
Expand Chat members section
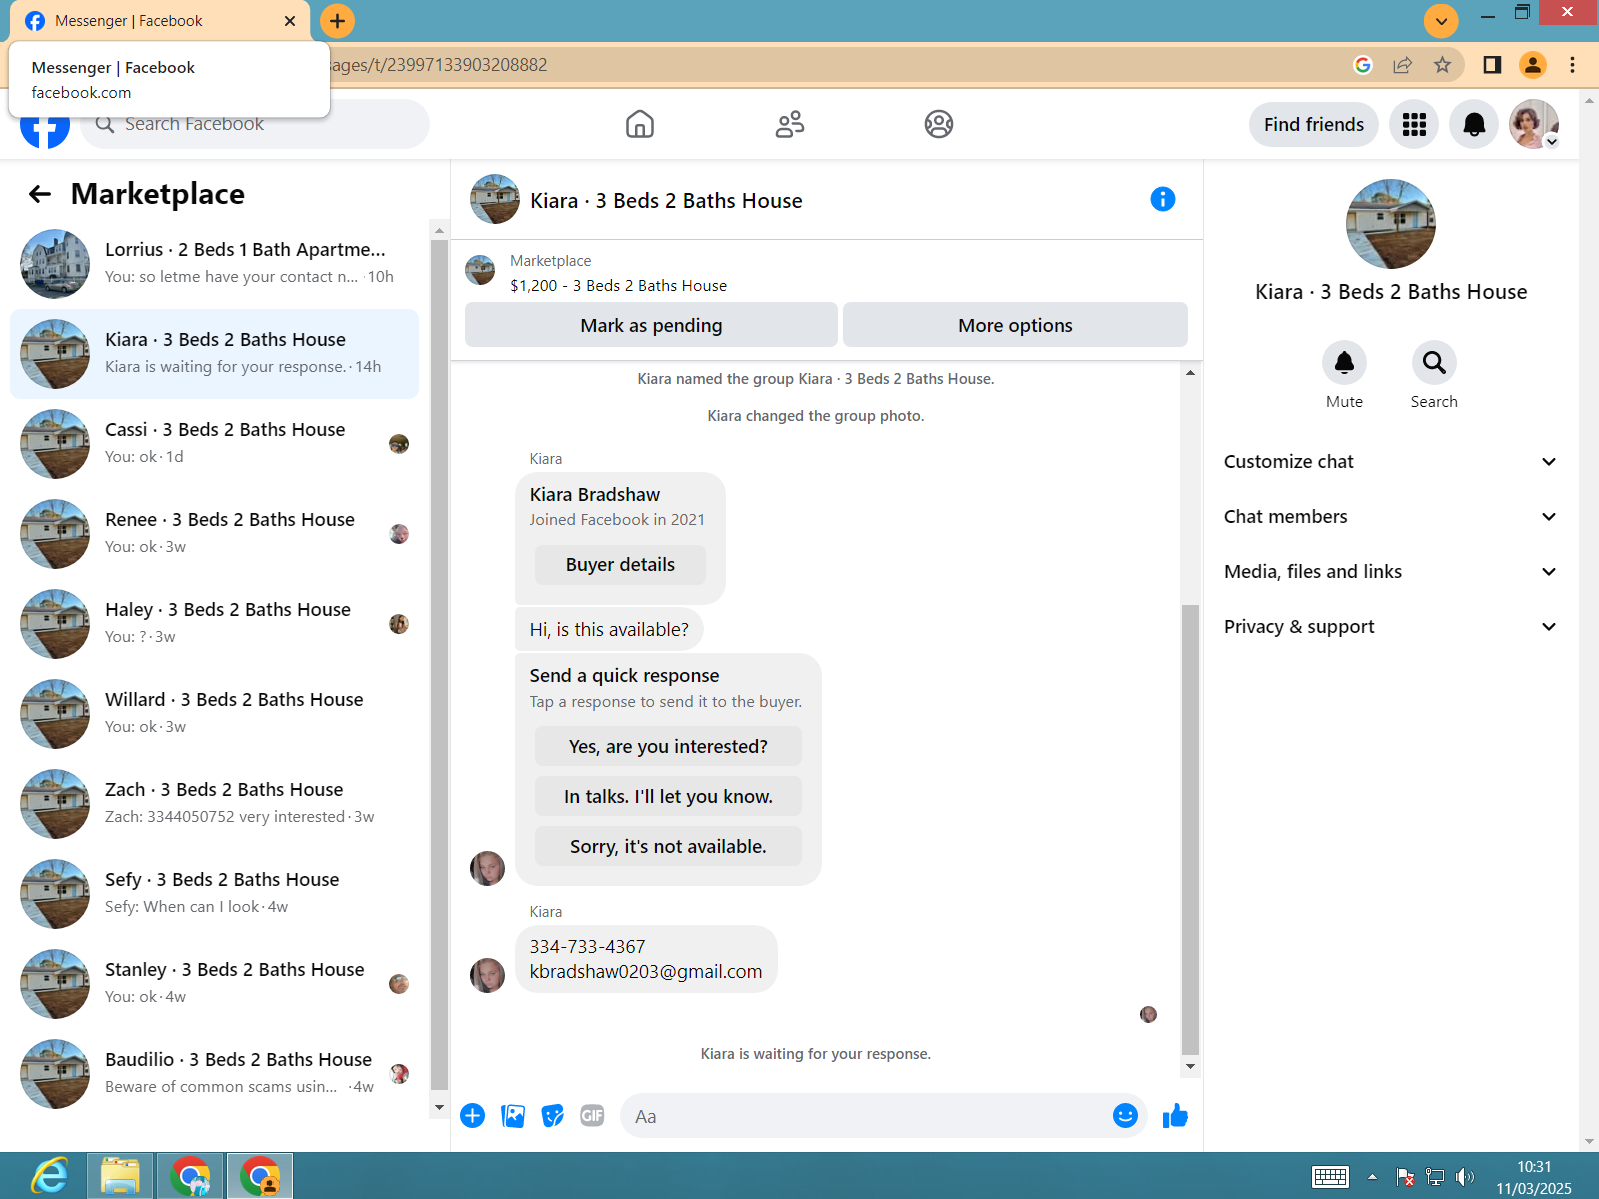pyautogui.click(x=1390, y=517)
